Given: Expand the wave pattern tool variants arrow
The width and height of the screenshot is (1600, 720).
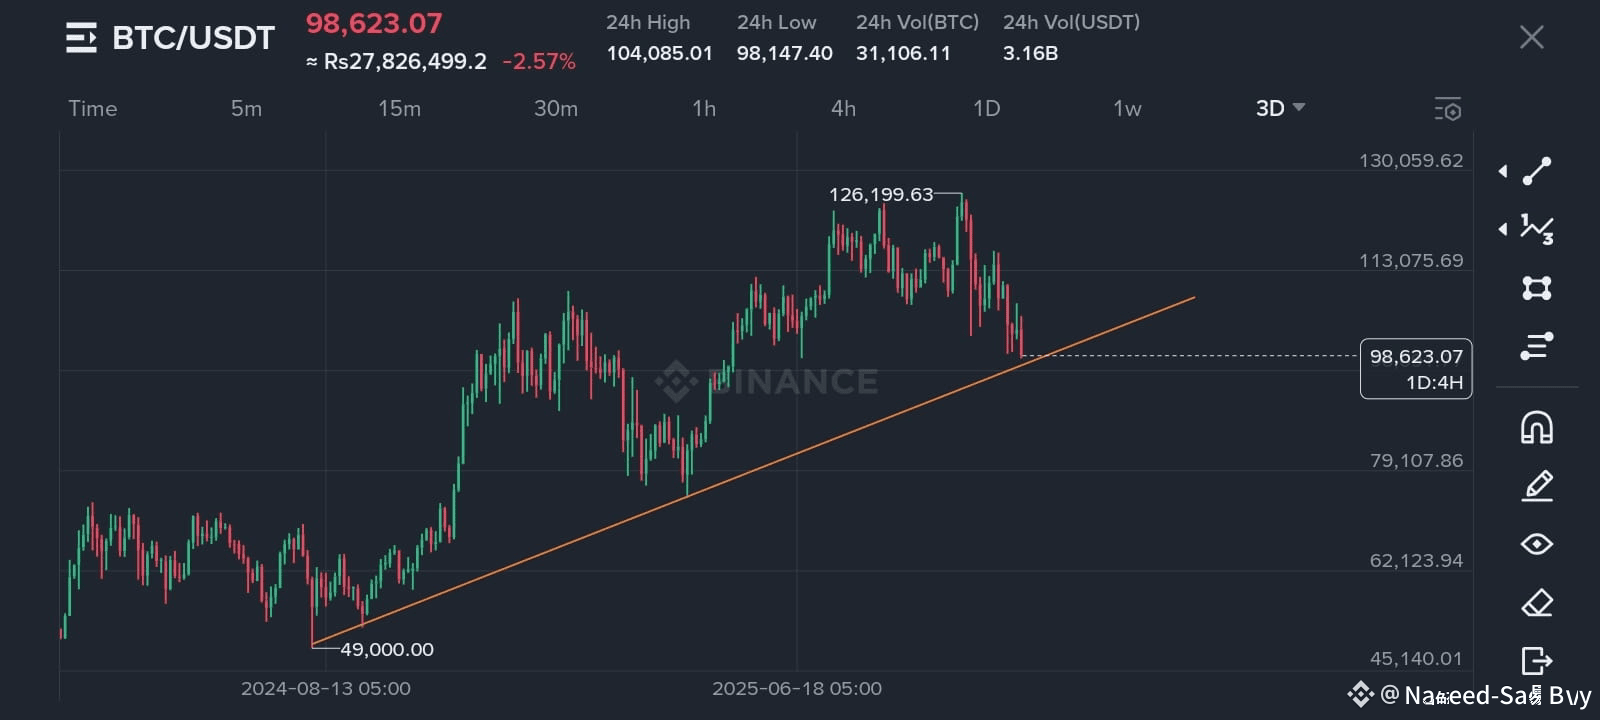Looking at the screenshot, I should point(1503,229).
